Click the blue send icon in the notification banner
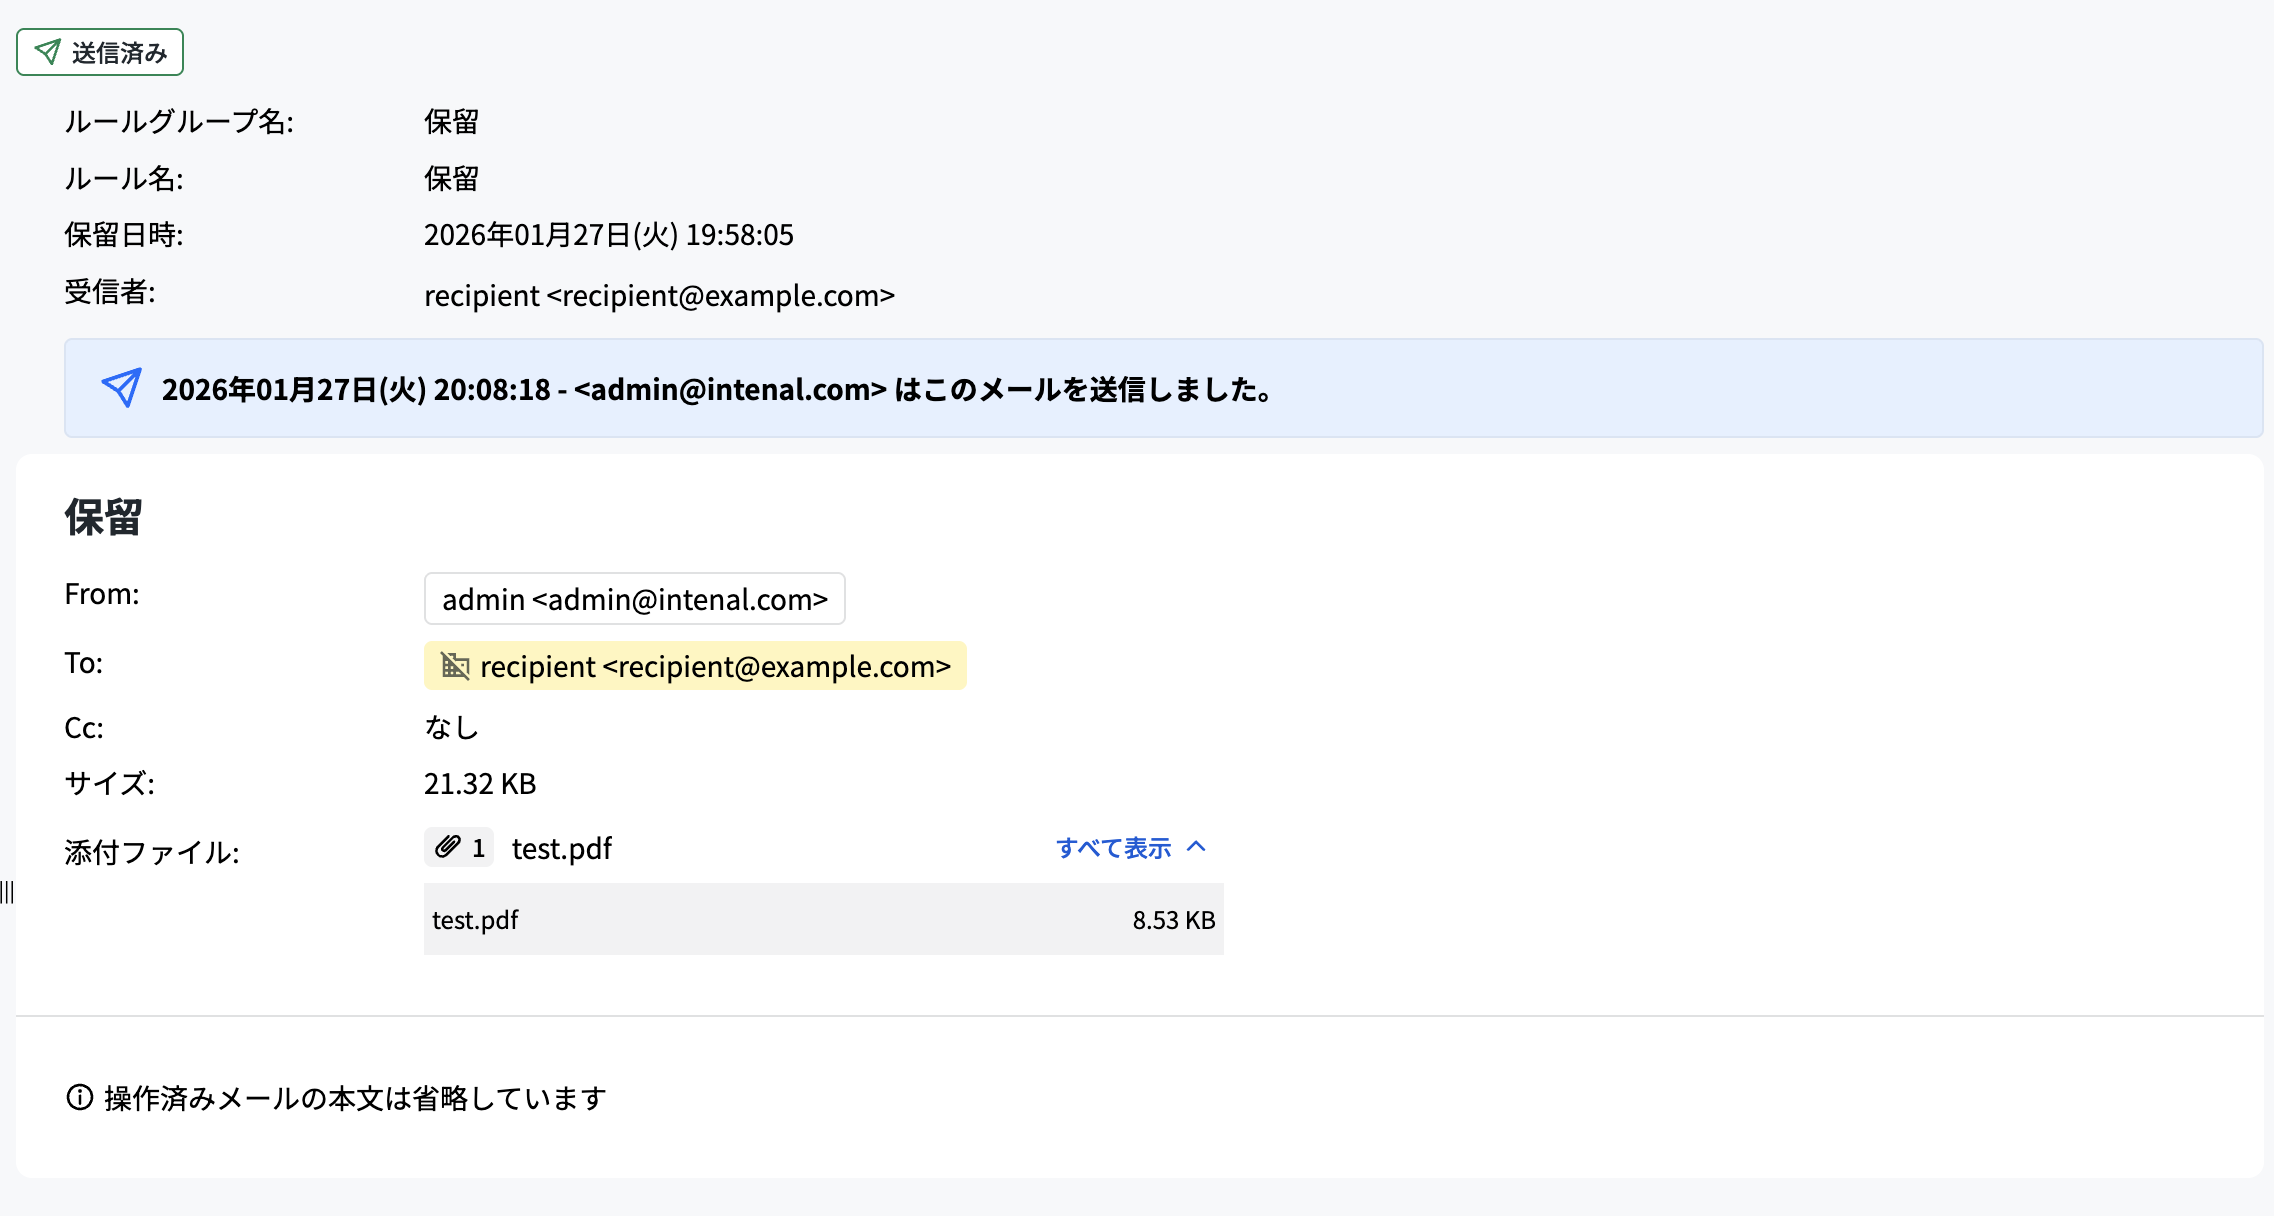This screenshot has width=2274, height=1216. 122,388
